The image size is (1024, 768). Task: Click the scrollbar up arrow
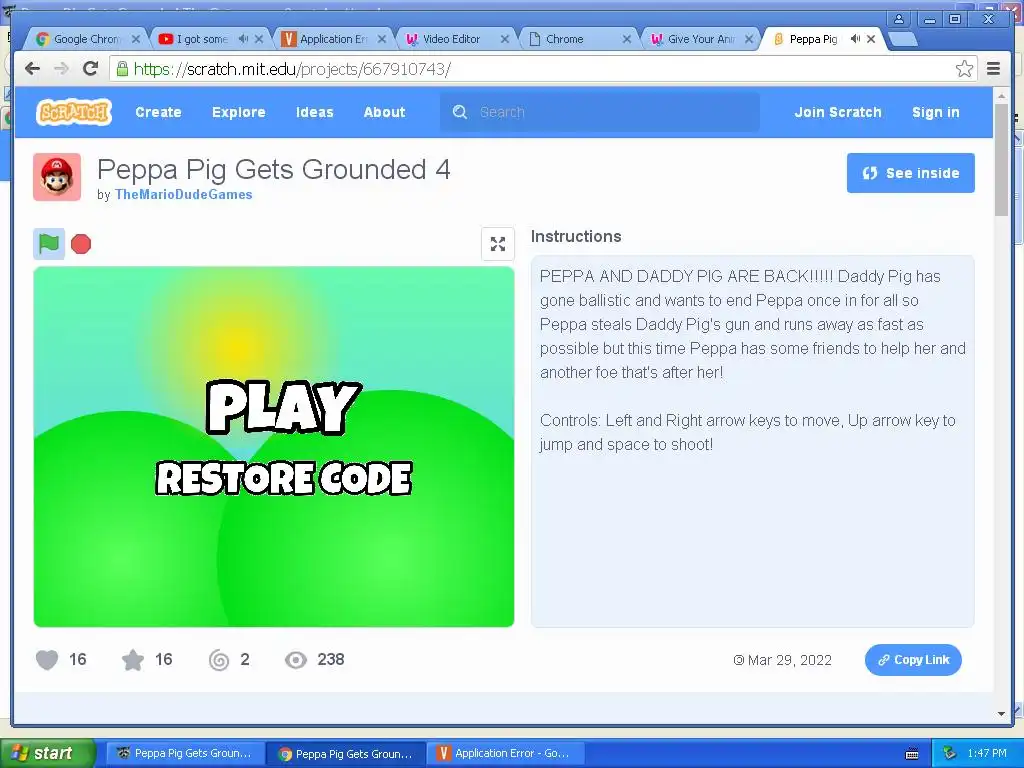coord(1001,96)
